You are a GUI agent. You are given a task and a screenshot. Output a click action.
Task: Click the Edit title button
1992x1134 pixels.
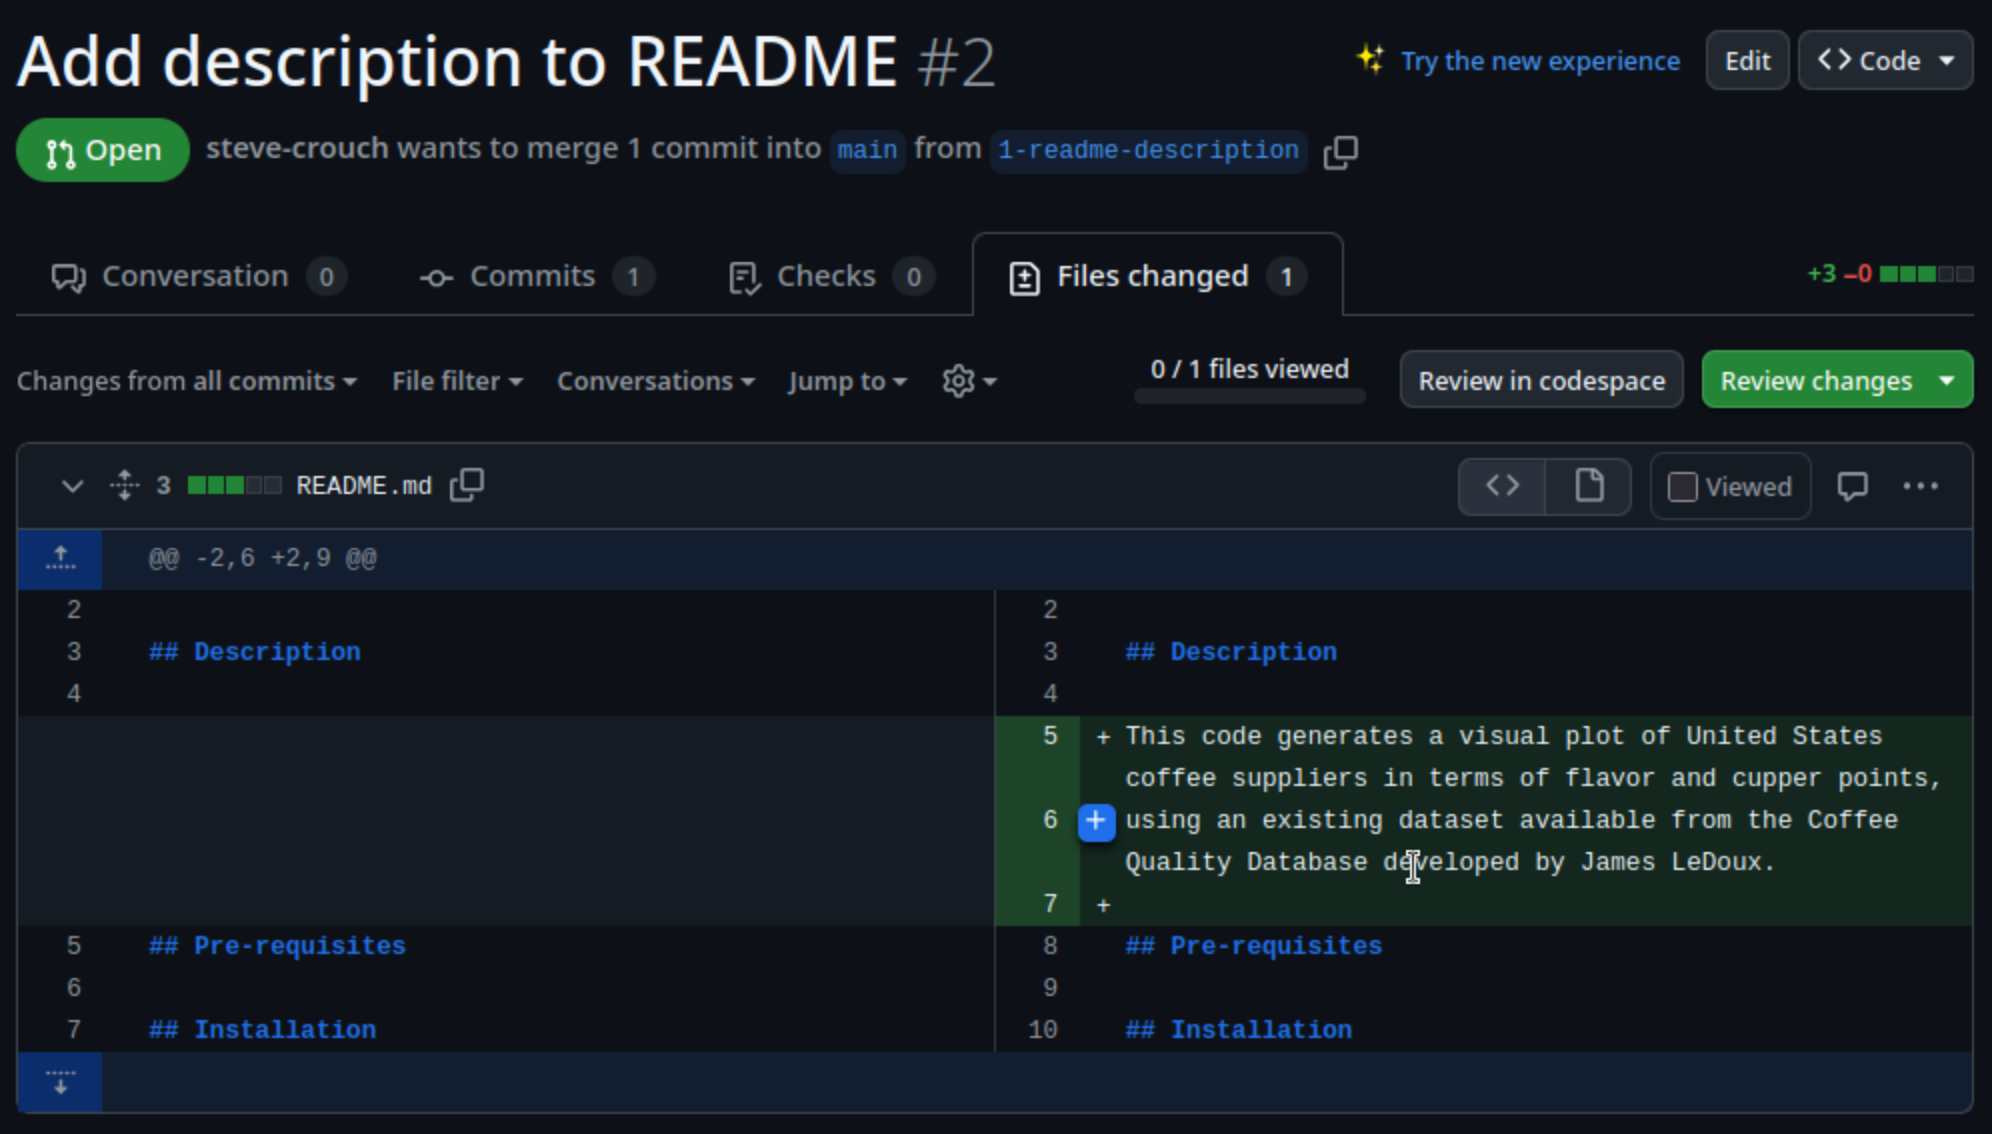click(1747, 60)
